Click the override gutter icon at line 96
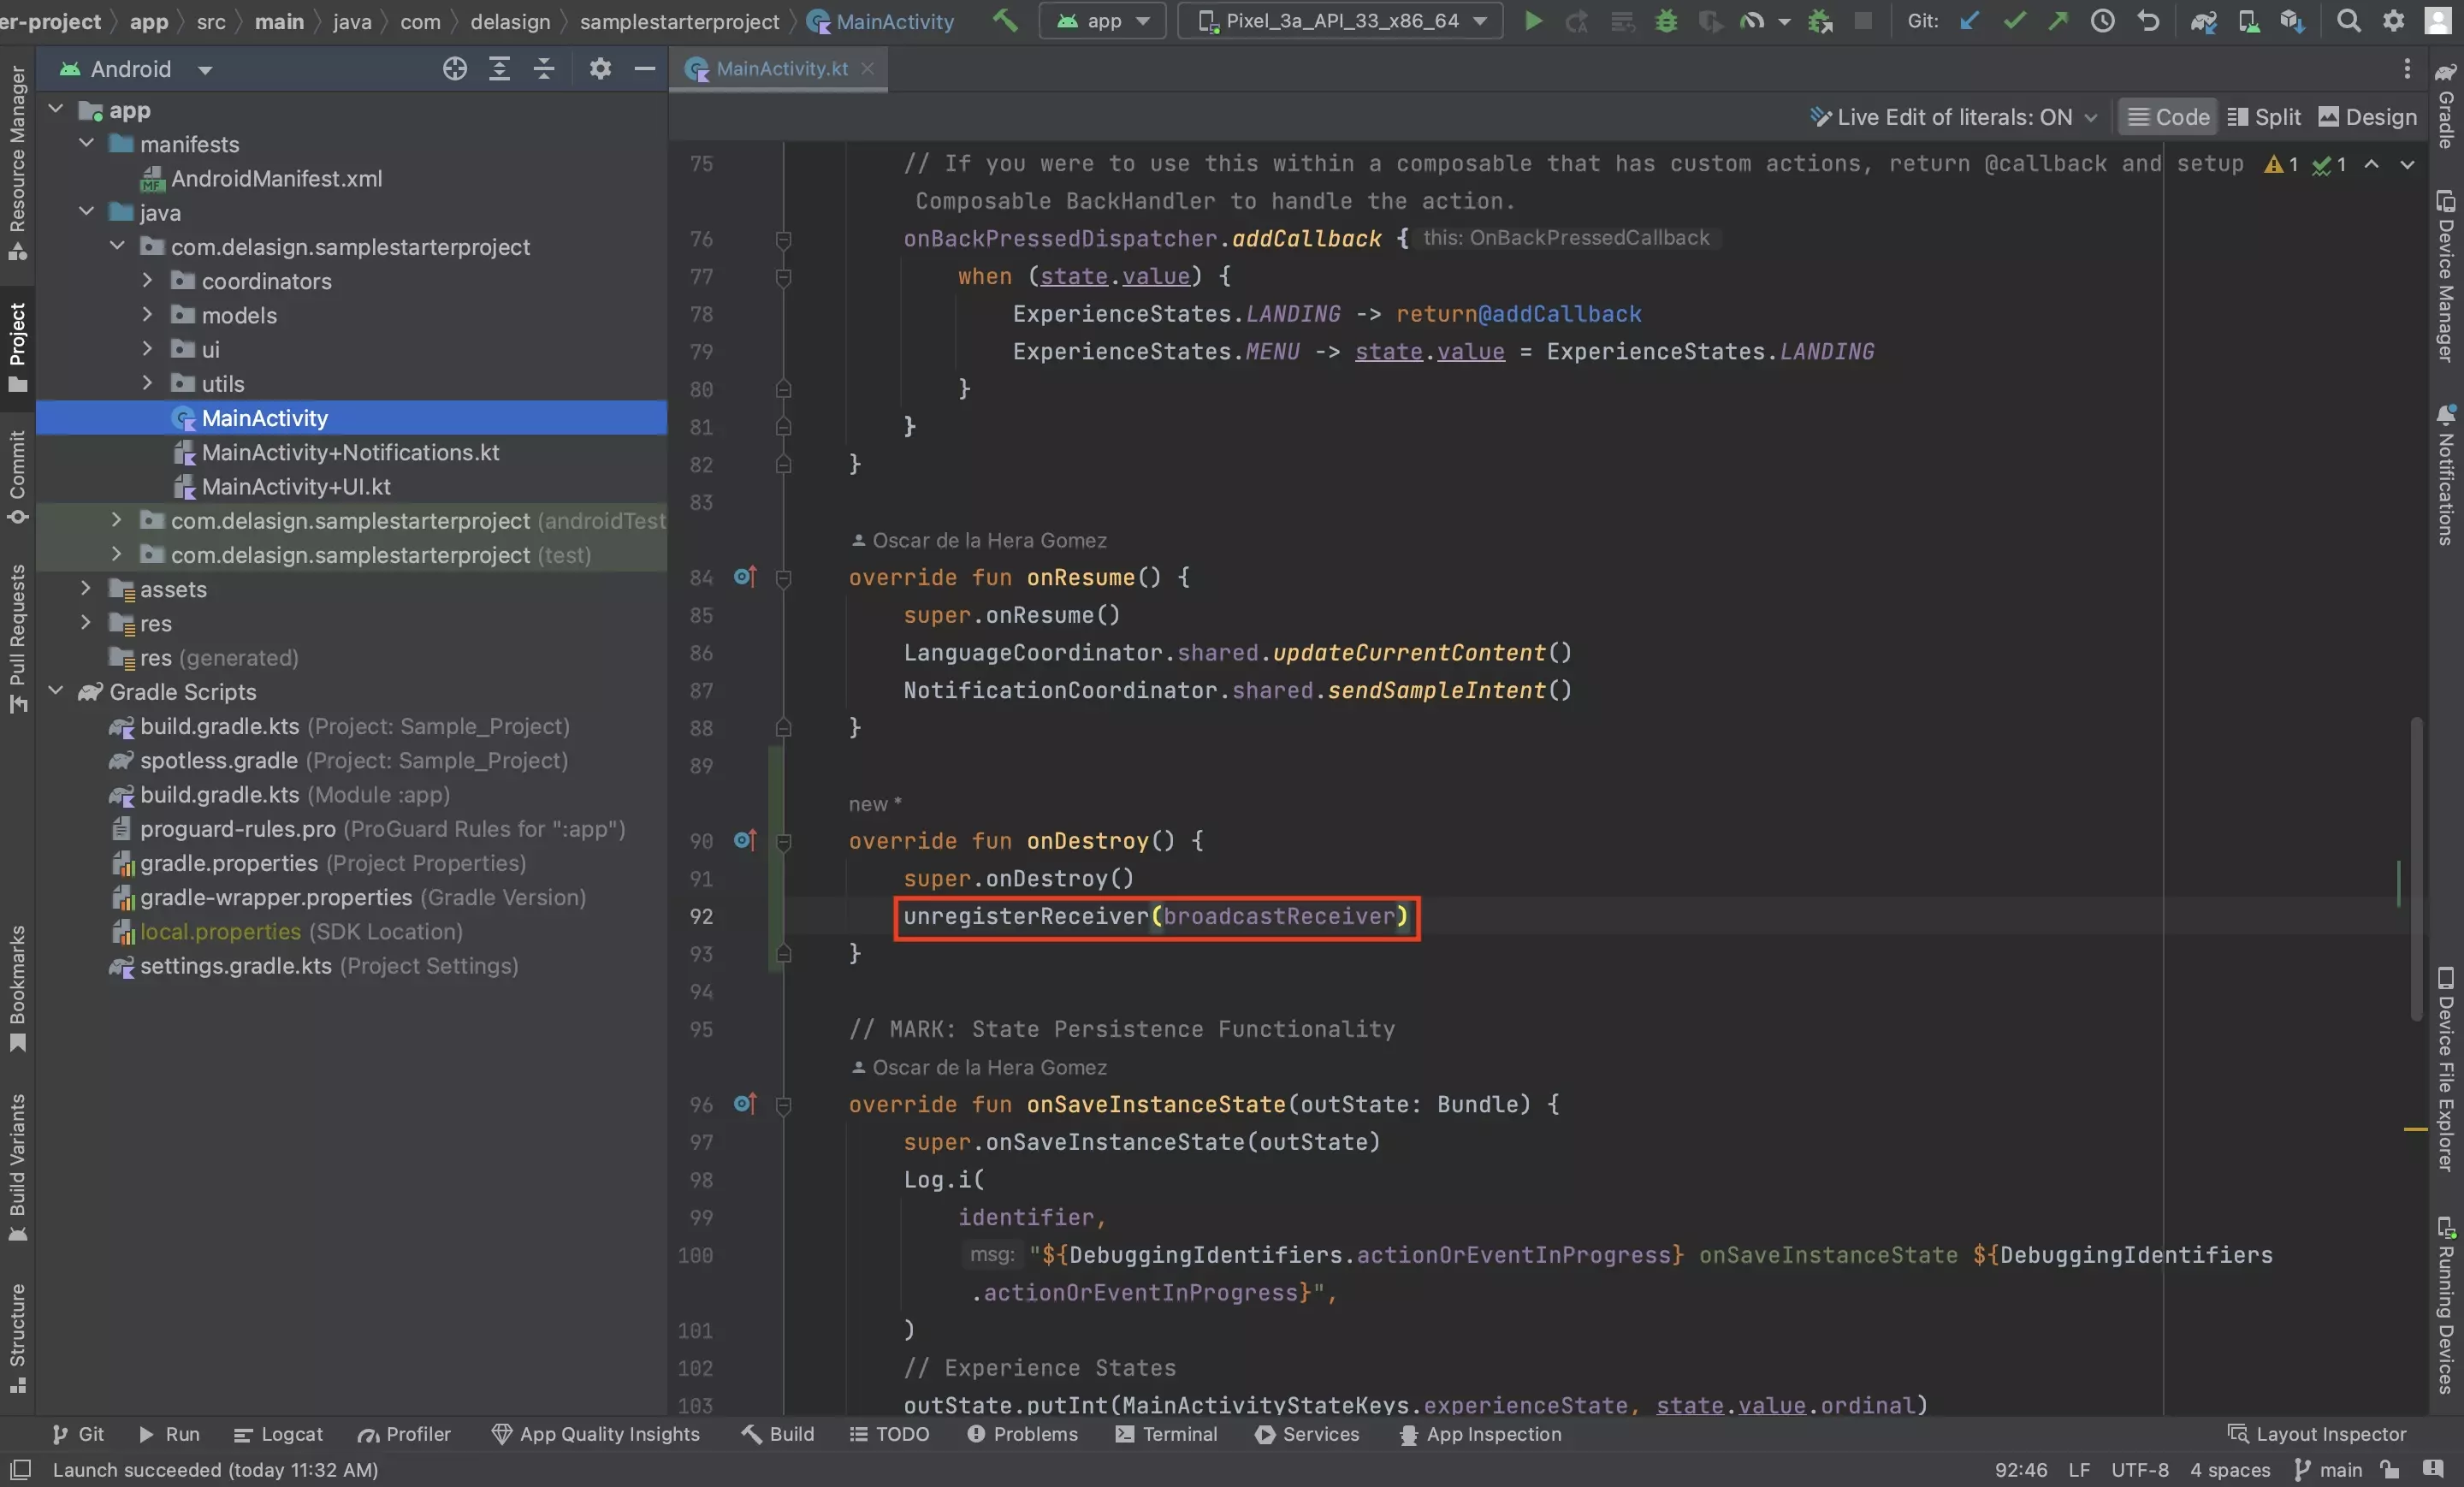2464x1487 pixels. click(745, 1104)
